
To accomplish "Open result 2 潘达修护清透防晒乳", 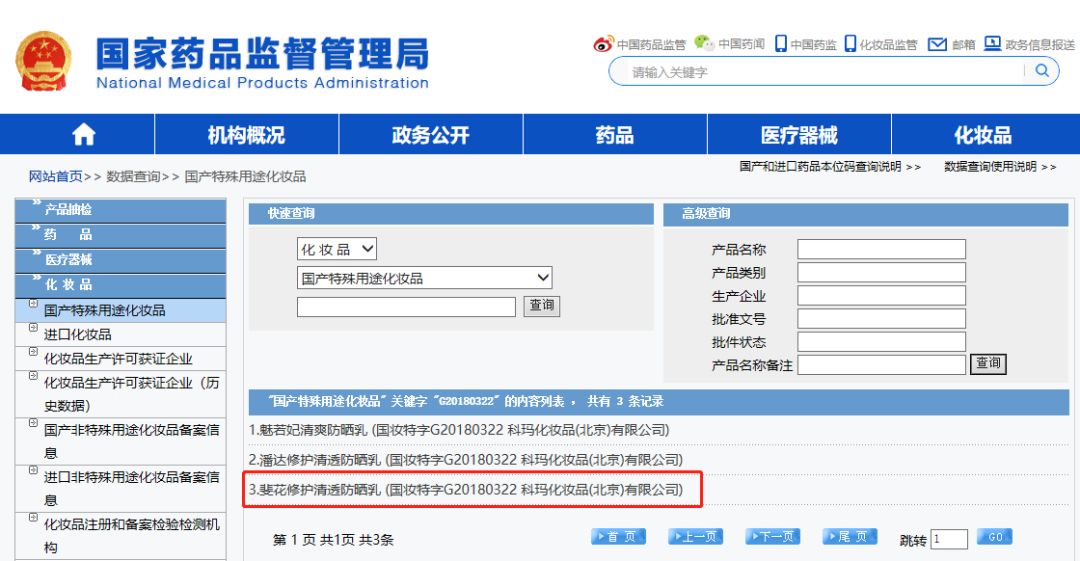I will point(466,460).
